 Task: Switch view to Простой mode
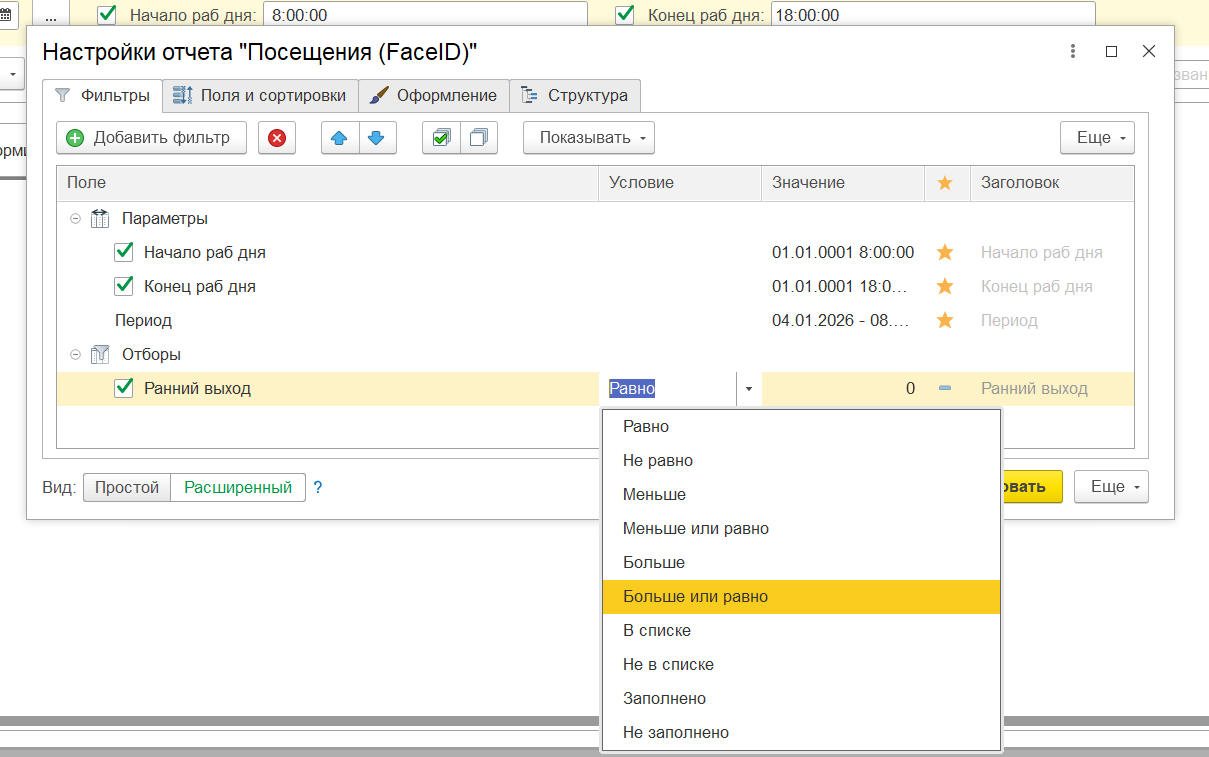point(127,488)
